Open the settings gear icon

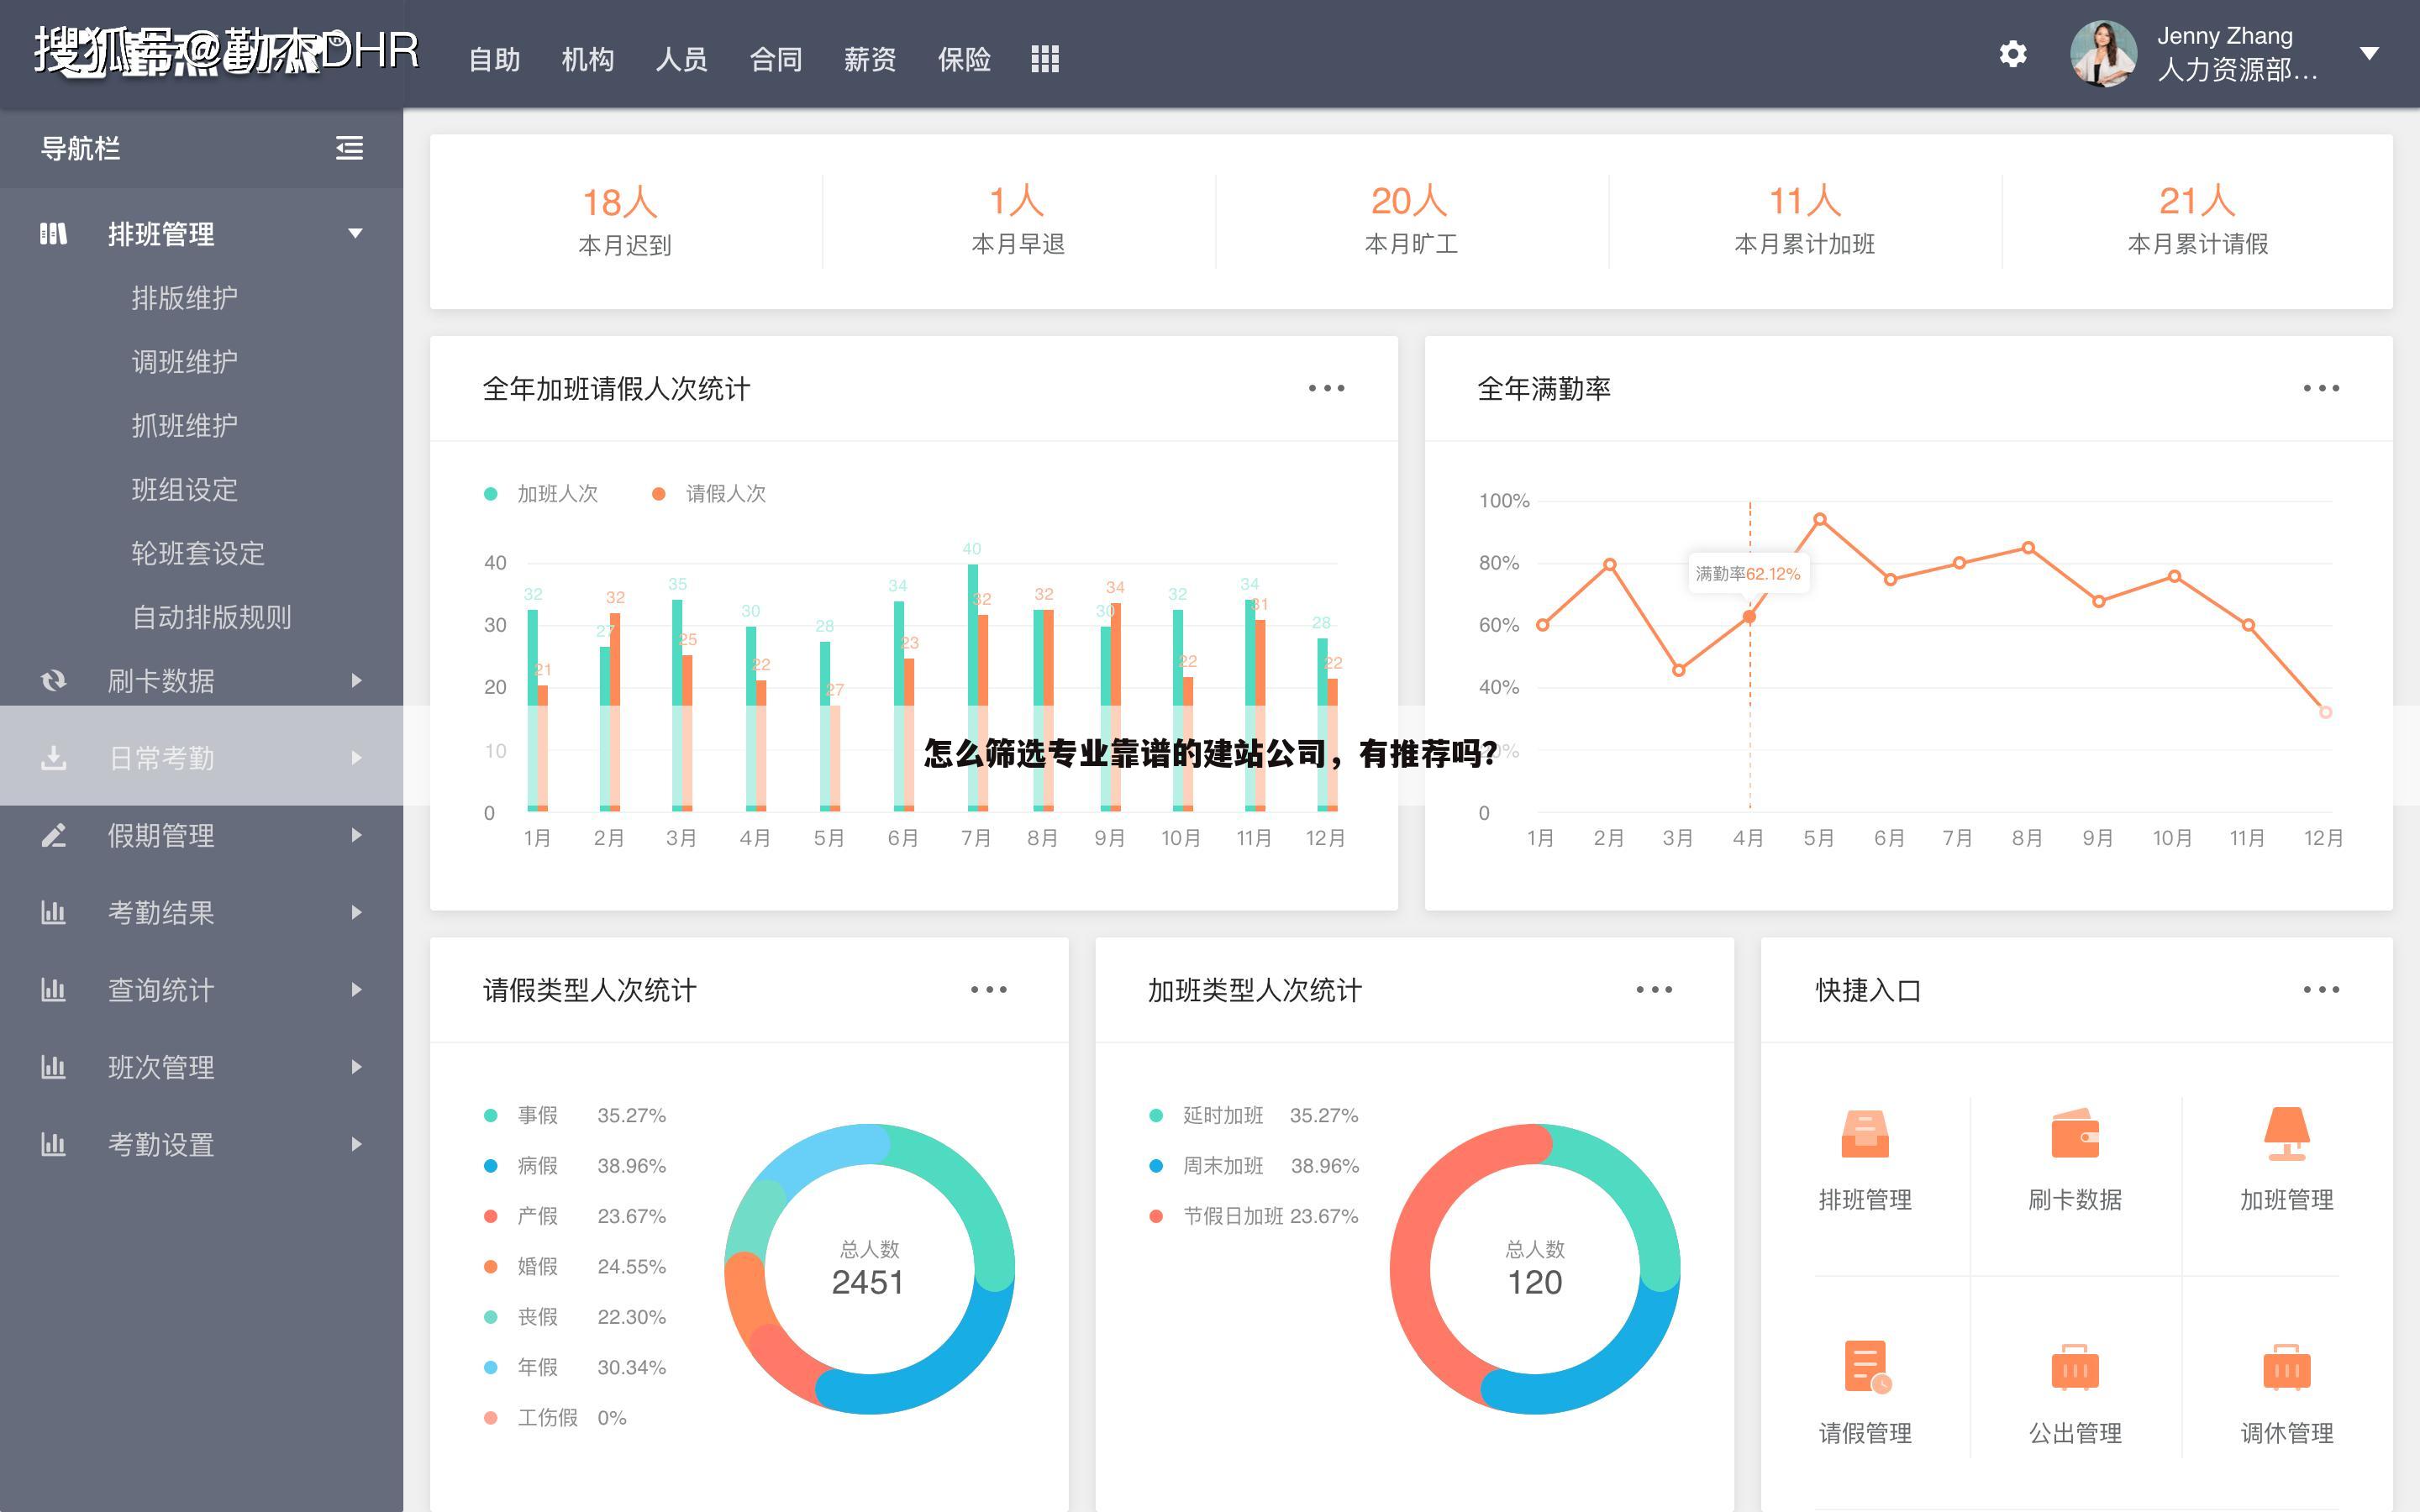pos(2012,54)
